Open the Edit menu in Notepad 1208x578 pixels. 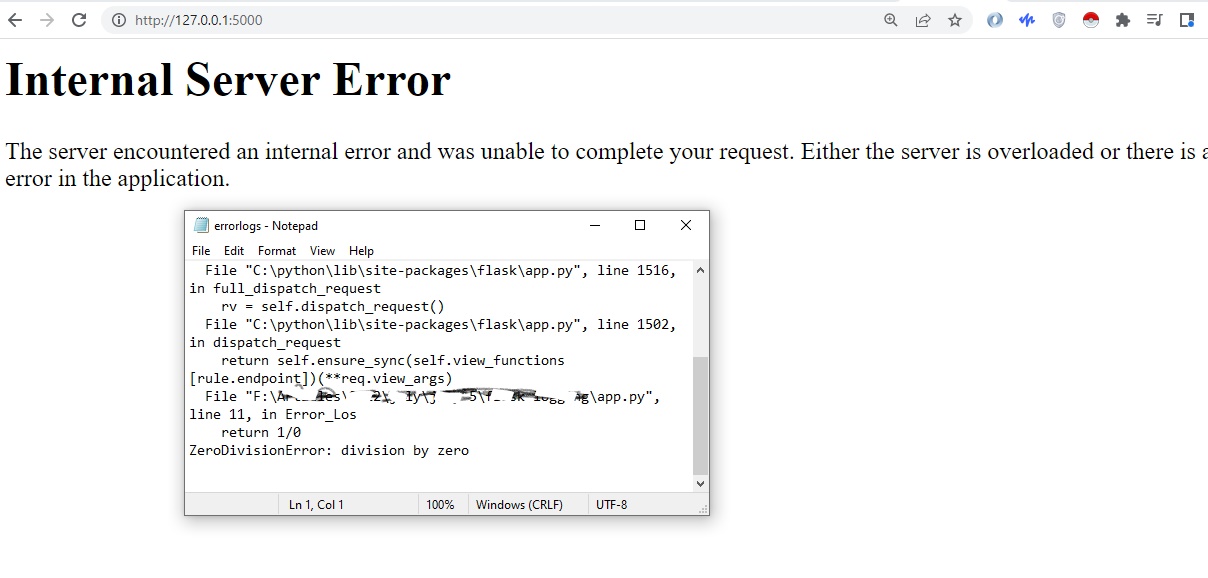tap(233, 250)
